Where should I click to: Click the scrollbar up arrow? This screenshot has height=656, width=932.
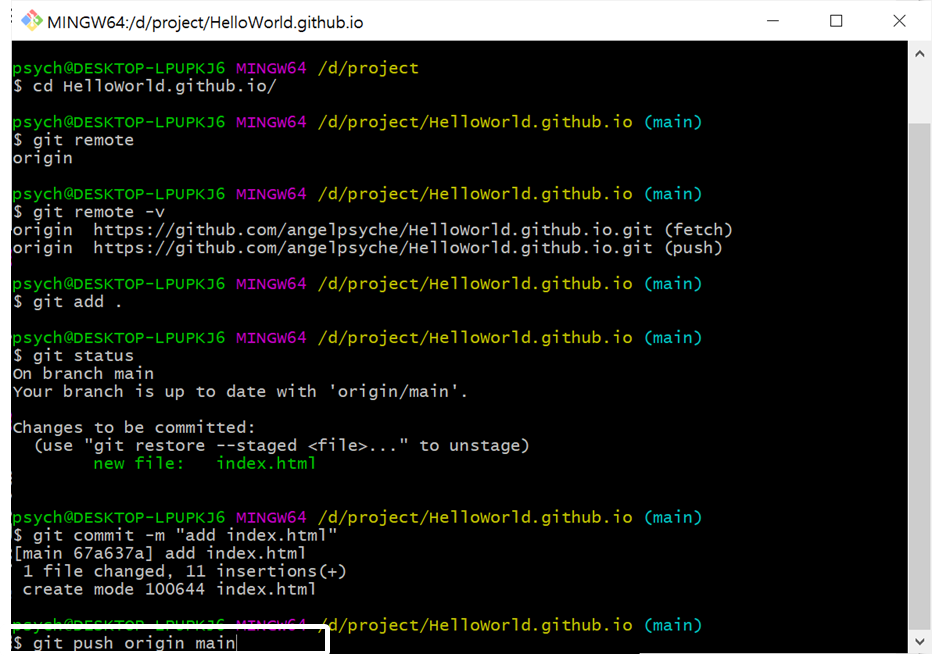pos(920,54)
